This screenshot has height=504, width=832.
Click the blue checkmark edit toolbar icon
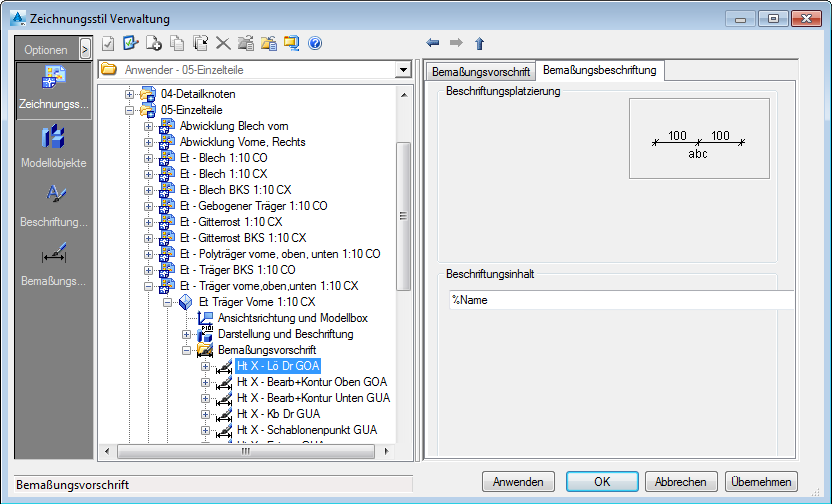pos(131,43)
